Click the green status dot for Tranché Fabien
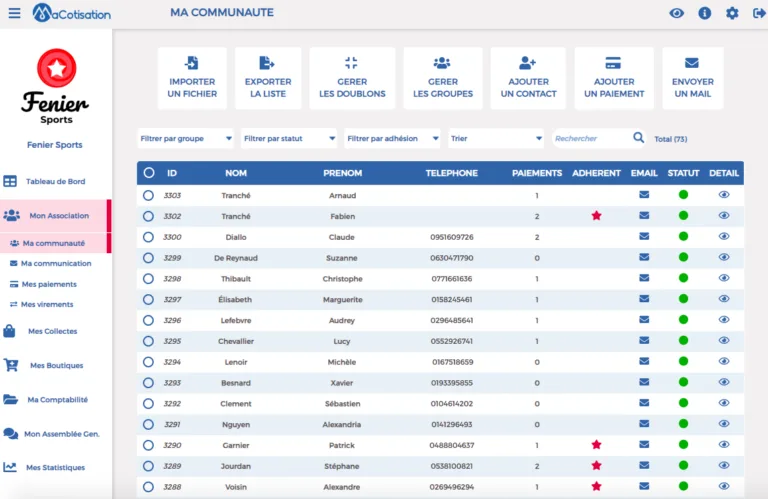The width and height of the screenshot is (768, 499). pyautogui.click(x=683, y=216)
